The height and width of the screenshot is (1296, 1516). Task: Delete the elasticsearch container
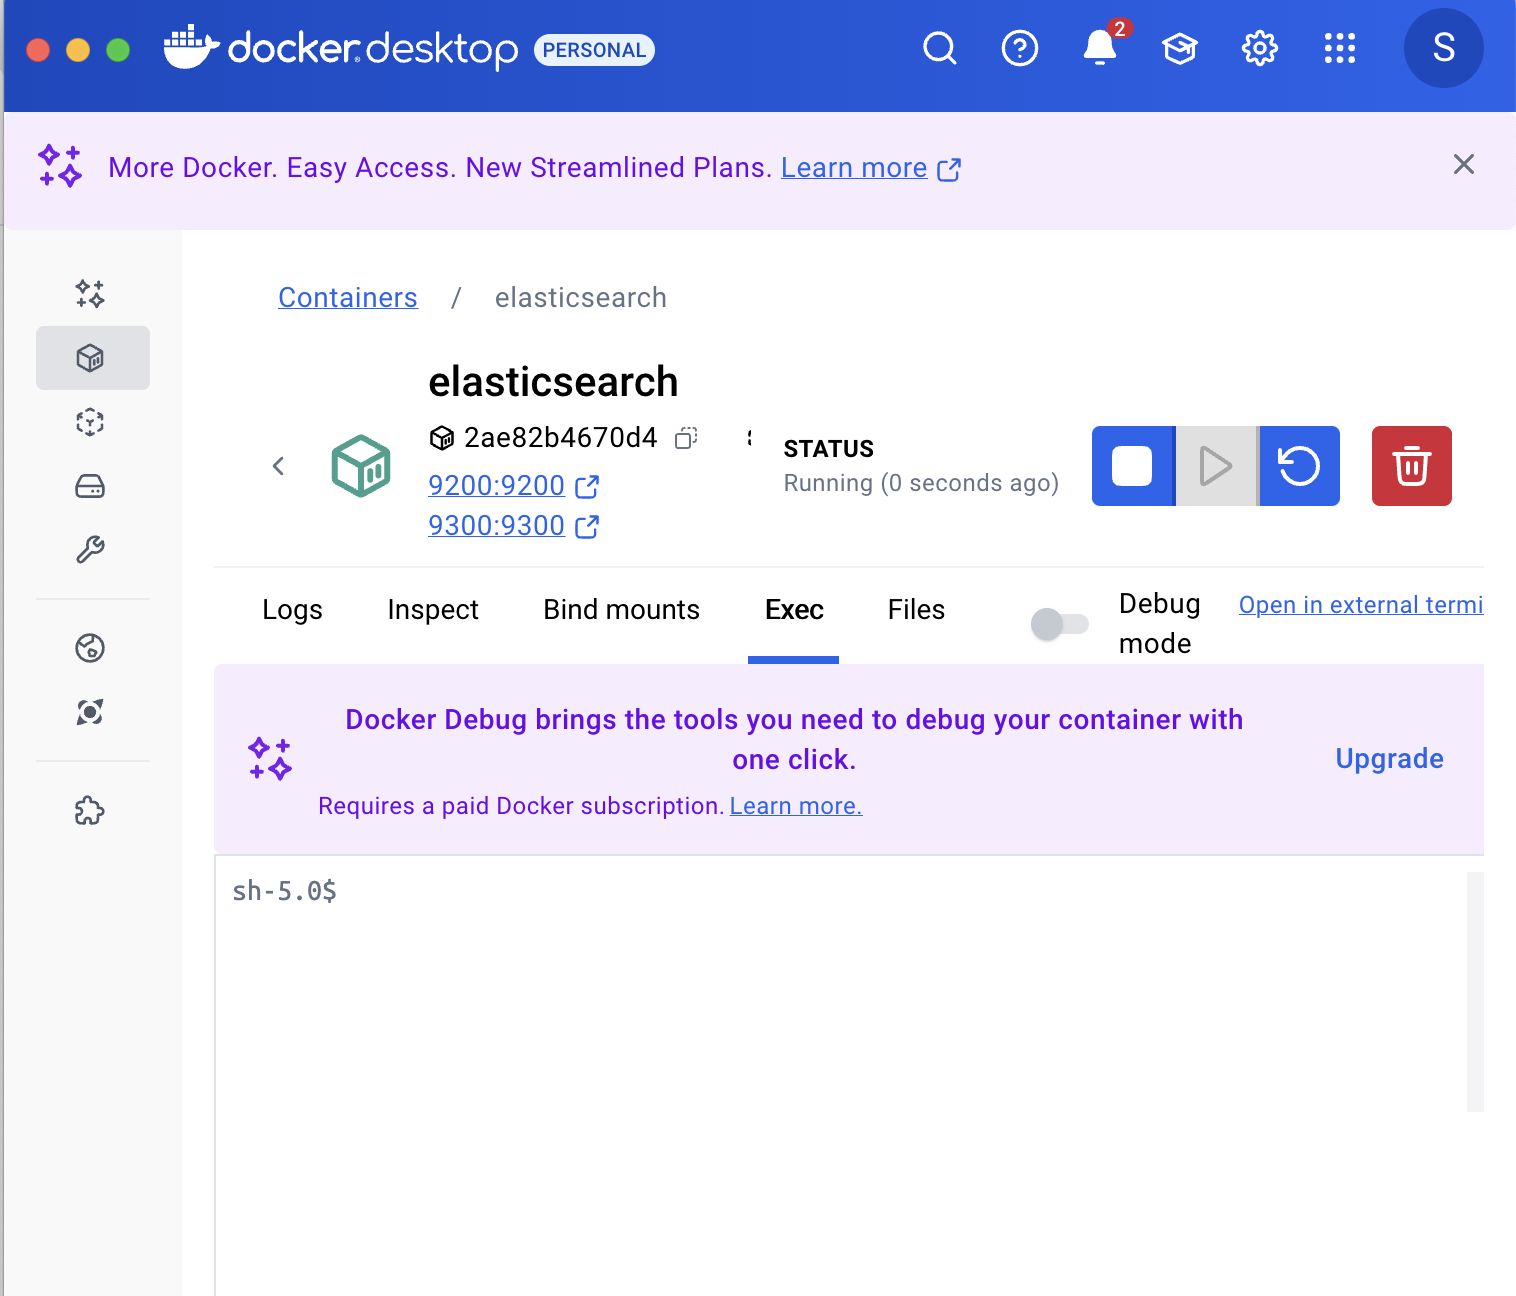coord(1411,466)
